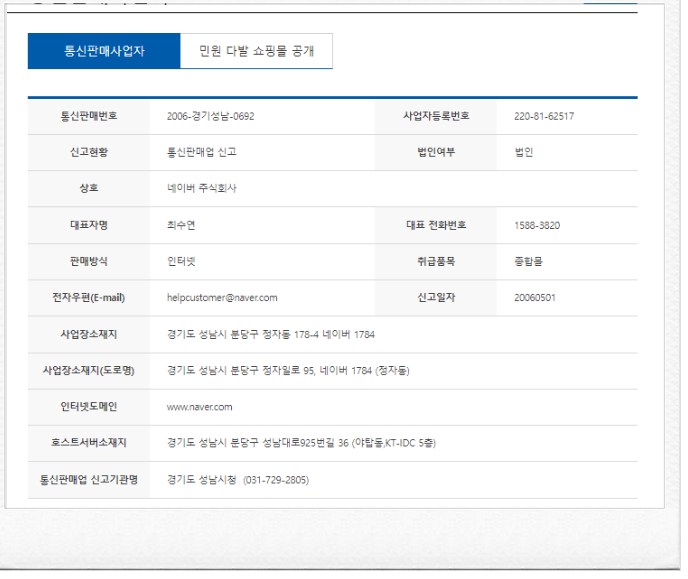The height and width of the screenshot is (579, 688).
Task: Click the agency 경기도 성남시청 (031-729-2805)
Action: point(238,480)
